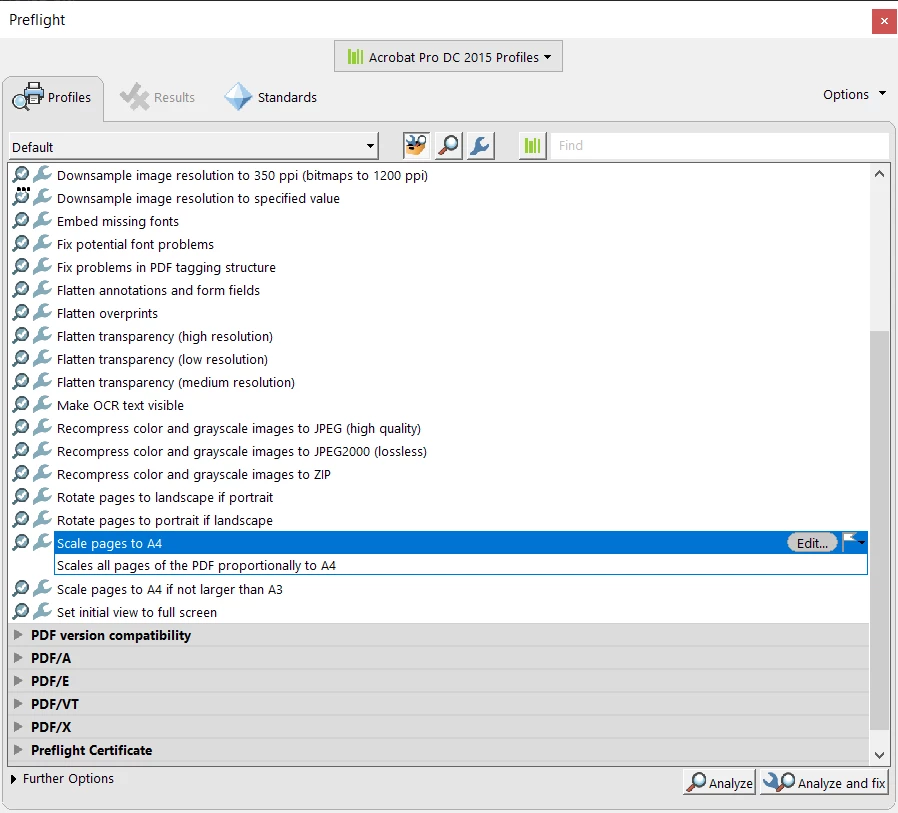Click wrench icon beside Rotate pages to landscape

tap(42, 496)
